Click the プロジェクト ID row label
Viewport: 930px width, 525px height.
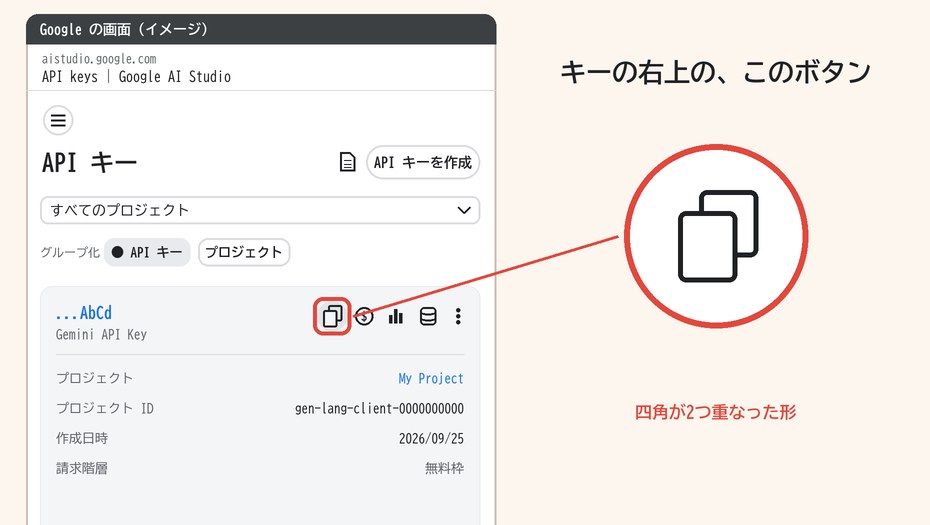tap(105, 408)
